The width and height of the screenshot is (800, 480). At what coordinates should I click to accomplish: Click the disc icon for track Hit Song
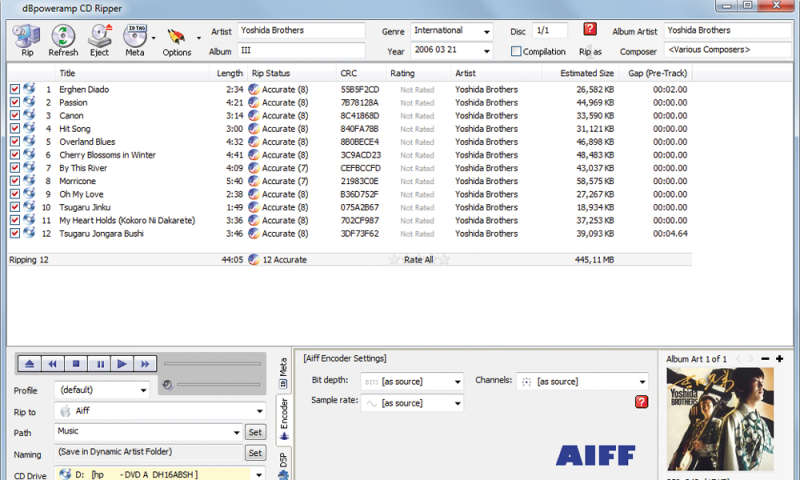pos(29,129)
